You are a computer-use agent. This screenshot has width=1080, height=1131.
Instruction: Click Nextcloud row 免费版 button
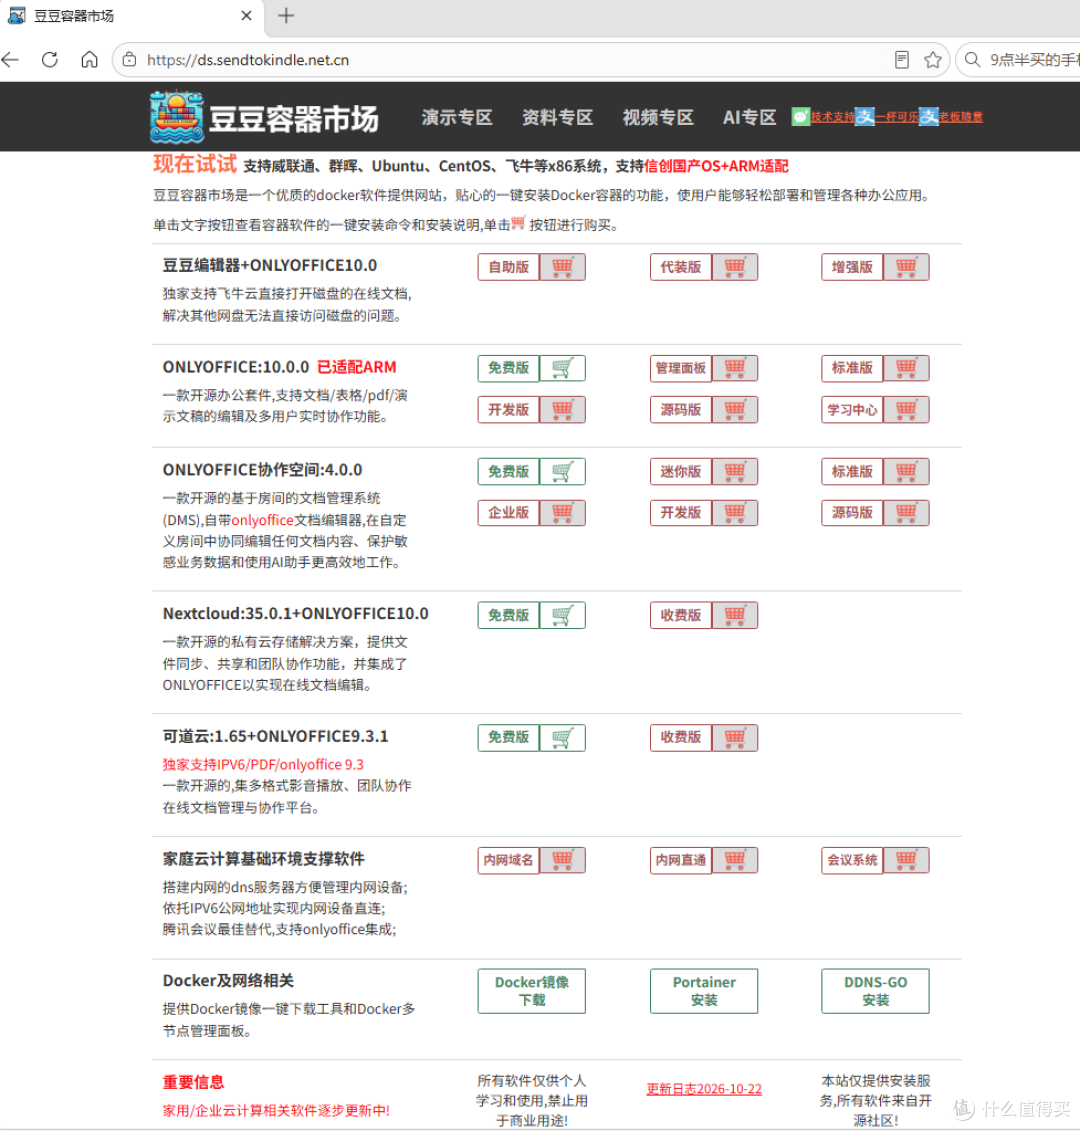509,615
